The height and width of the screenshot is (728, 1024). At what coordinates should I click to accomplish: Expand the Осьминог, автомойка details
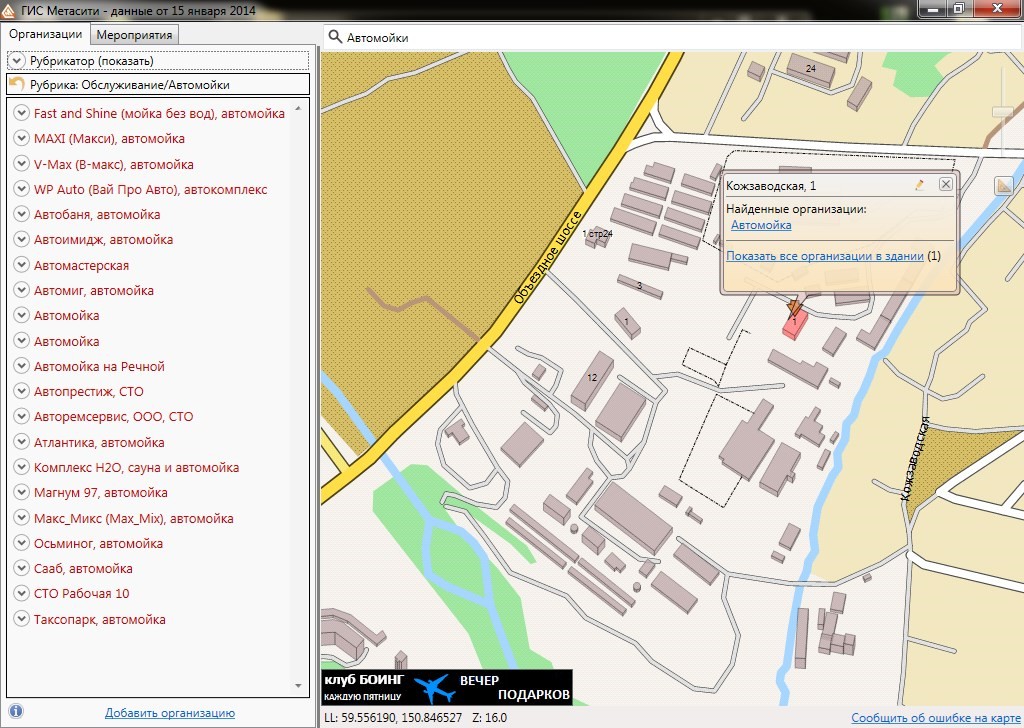pos(22,543)
